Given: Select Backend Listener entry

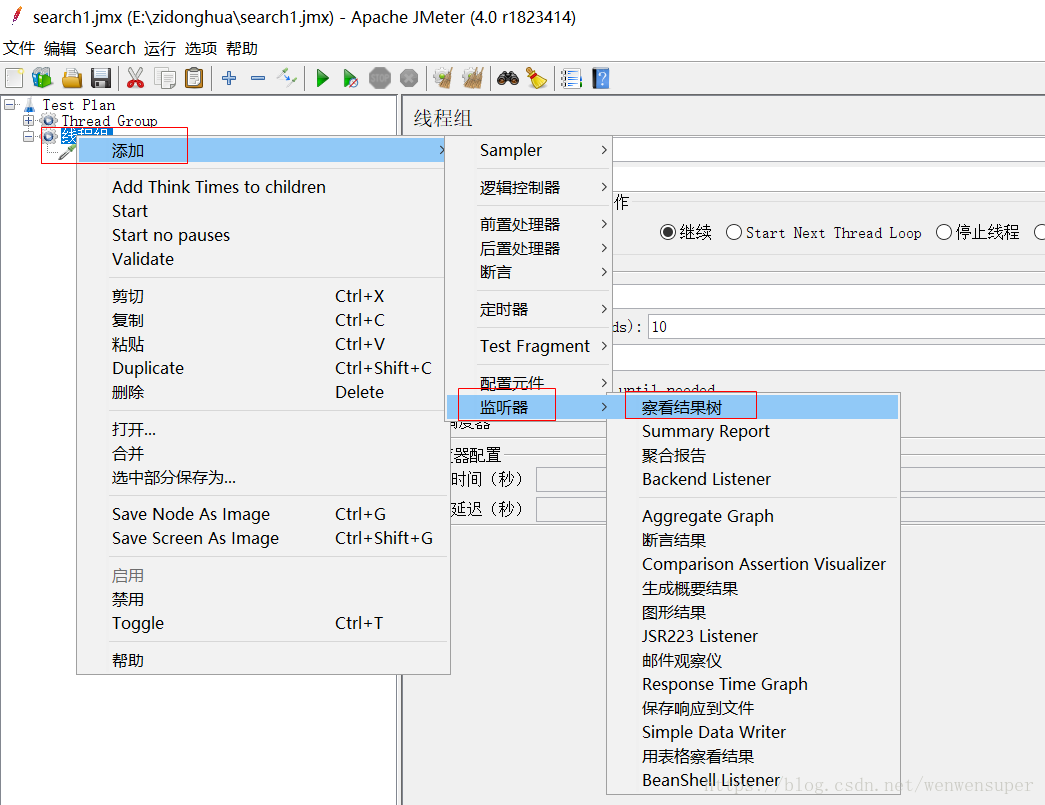Looking at the screenshot, I should click(754, 479).
